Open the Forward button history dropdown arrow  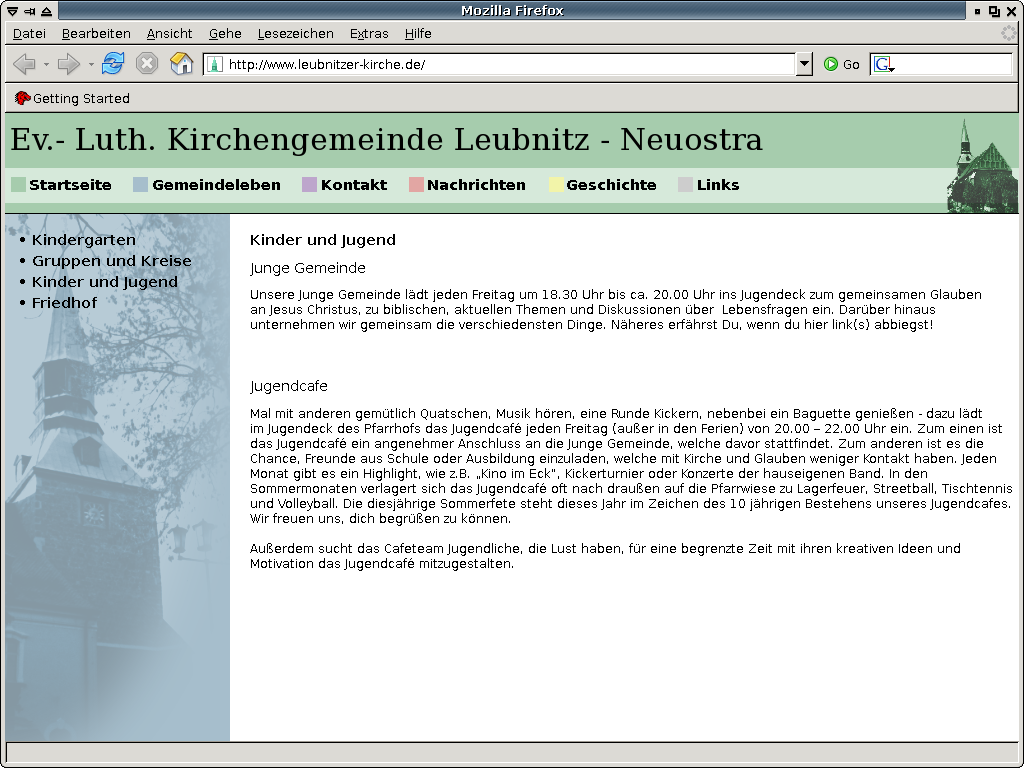[91, 65]
